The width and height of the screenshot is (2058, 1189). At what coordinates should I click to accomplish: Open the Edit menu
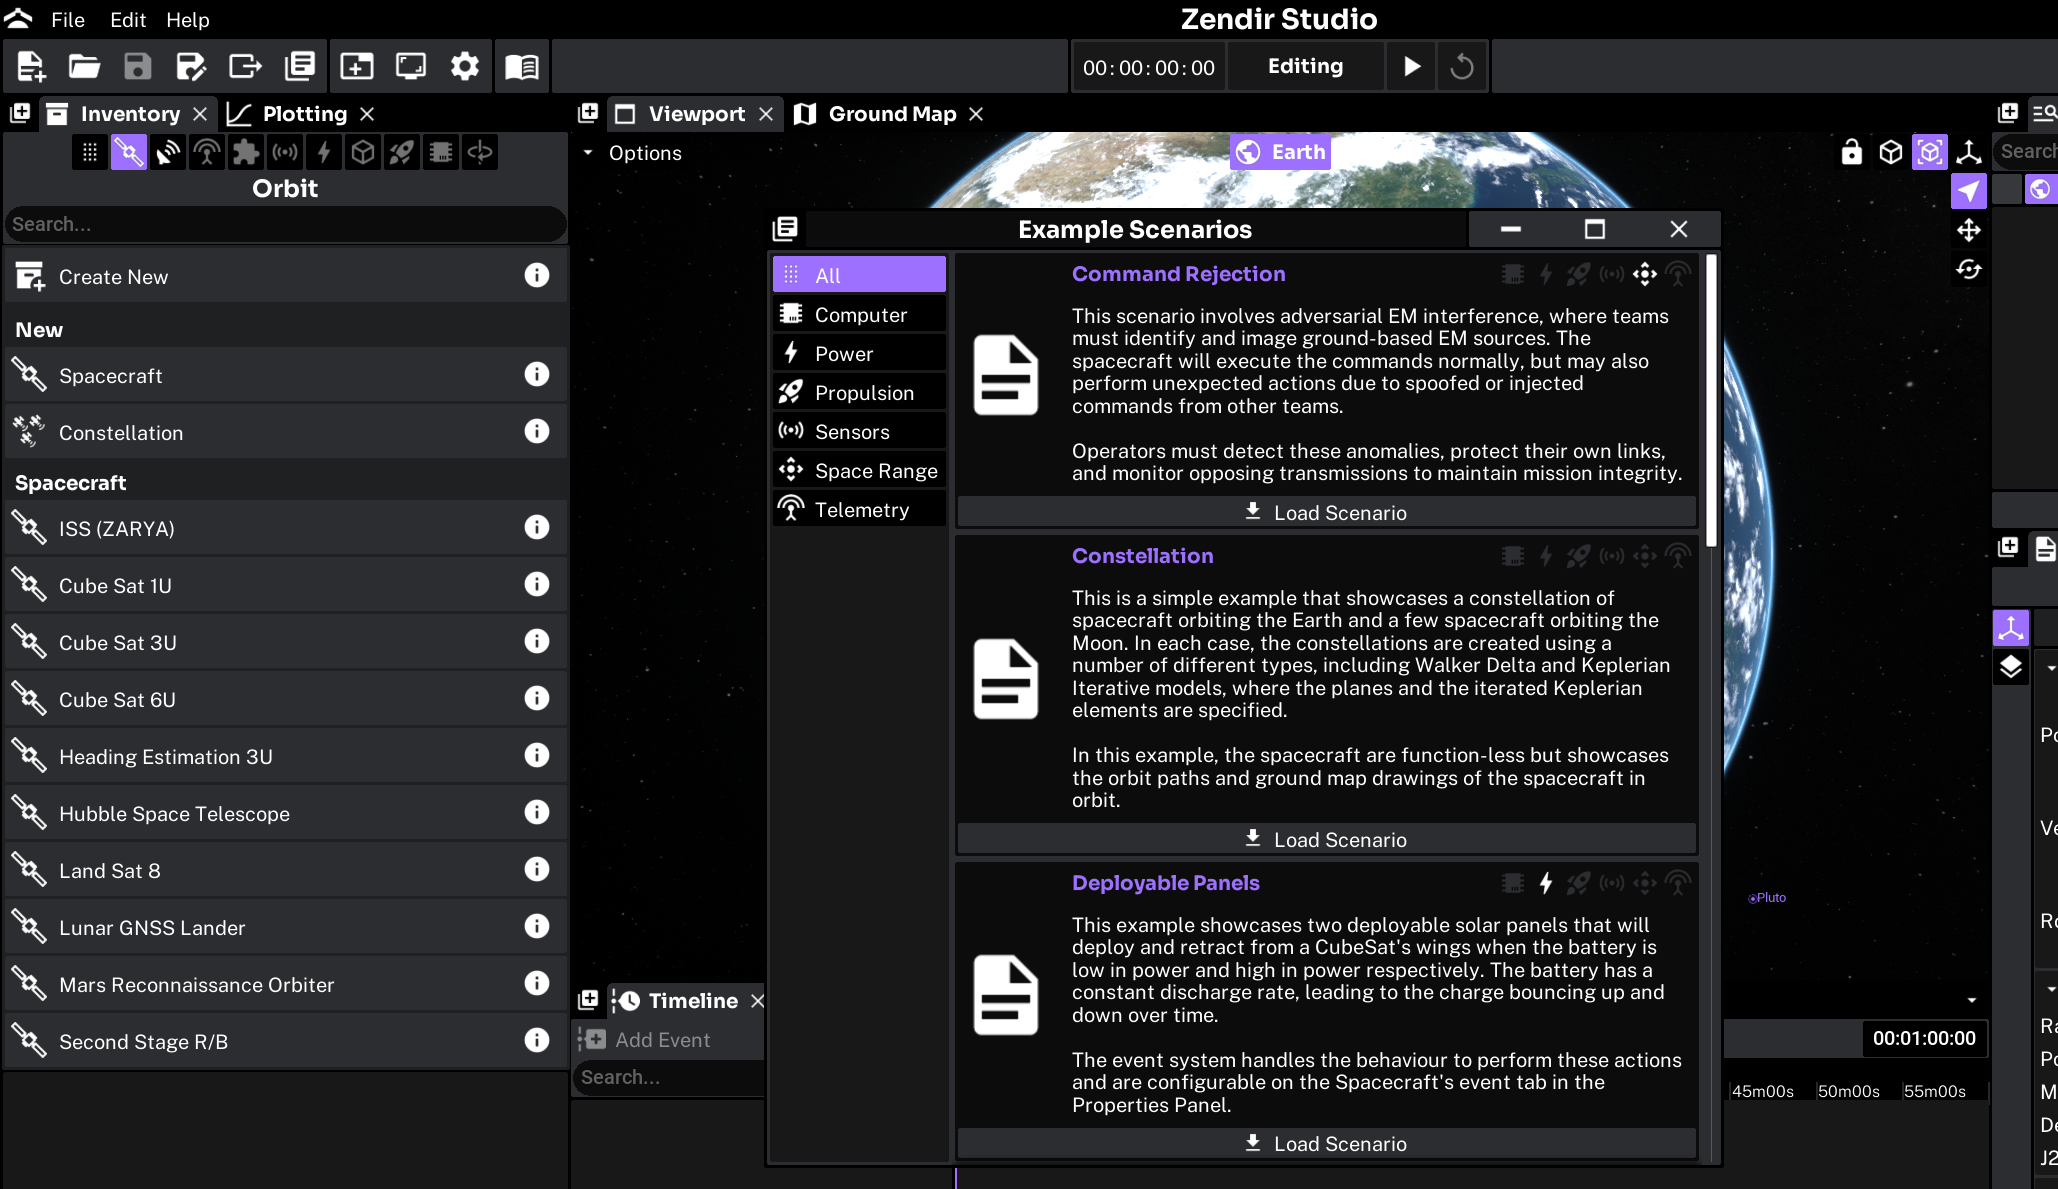click(128, 19)
